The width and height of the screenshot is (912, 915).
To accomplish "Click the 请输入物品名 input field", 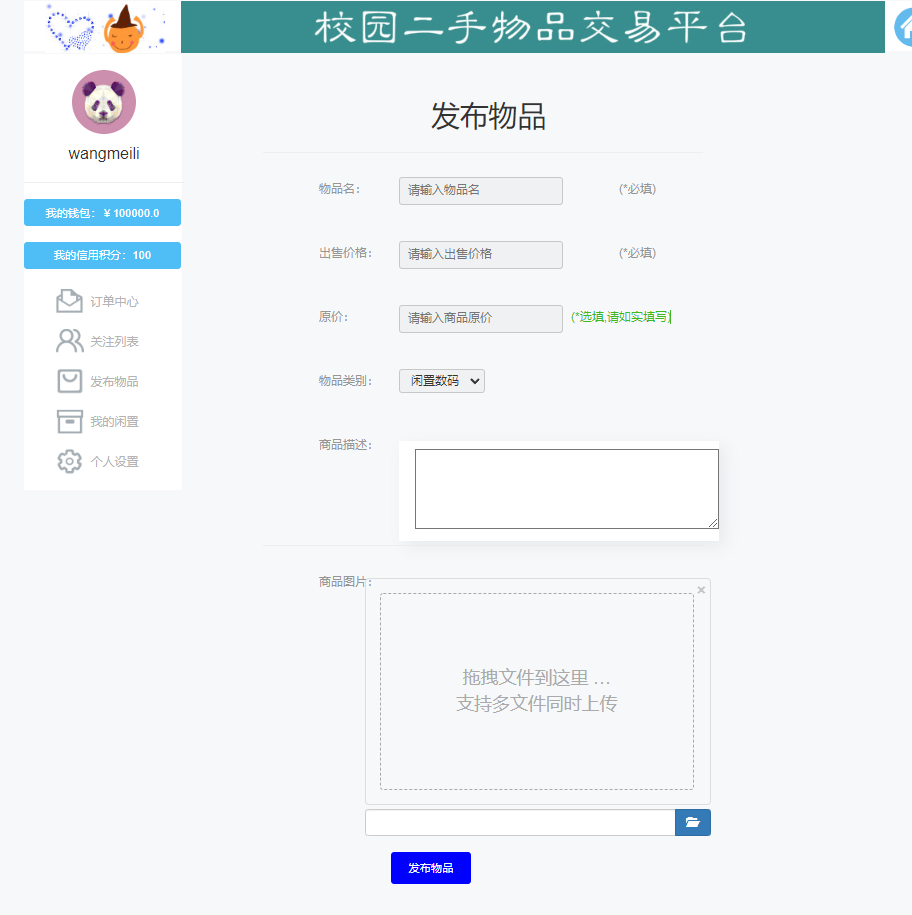I will click(480, 190).
